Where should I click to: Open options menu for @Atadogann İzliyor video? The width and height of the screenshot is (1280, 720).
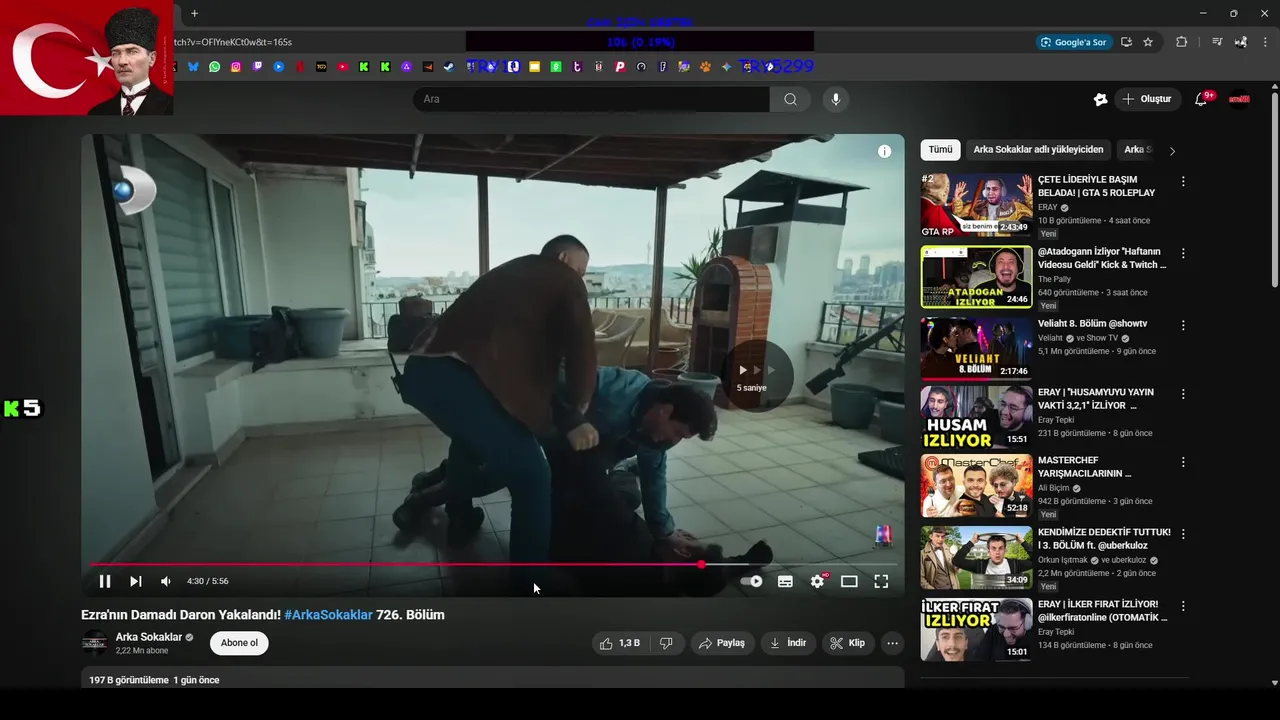click(x=1183, y=254)
